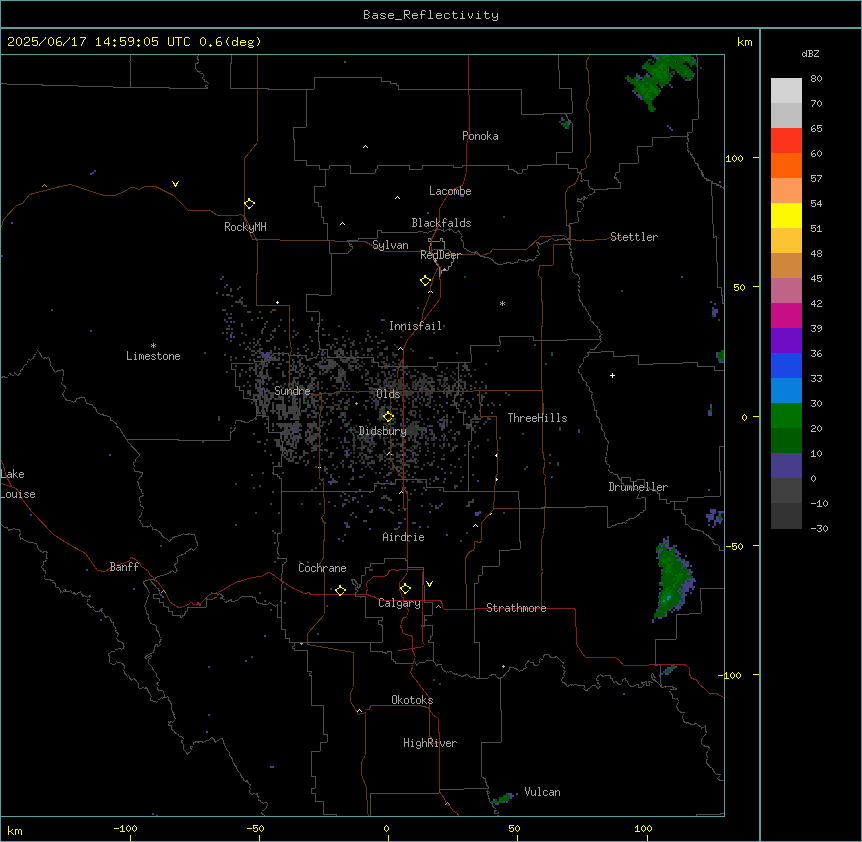Click the yellow diamond marker near Olds
Image resolution: width=862 pixels, height=842 pixels.
[388, 416]
